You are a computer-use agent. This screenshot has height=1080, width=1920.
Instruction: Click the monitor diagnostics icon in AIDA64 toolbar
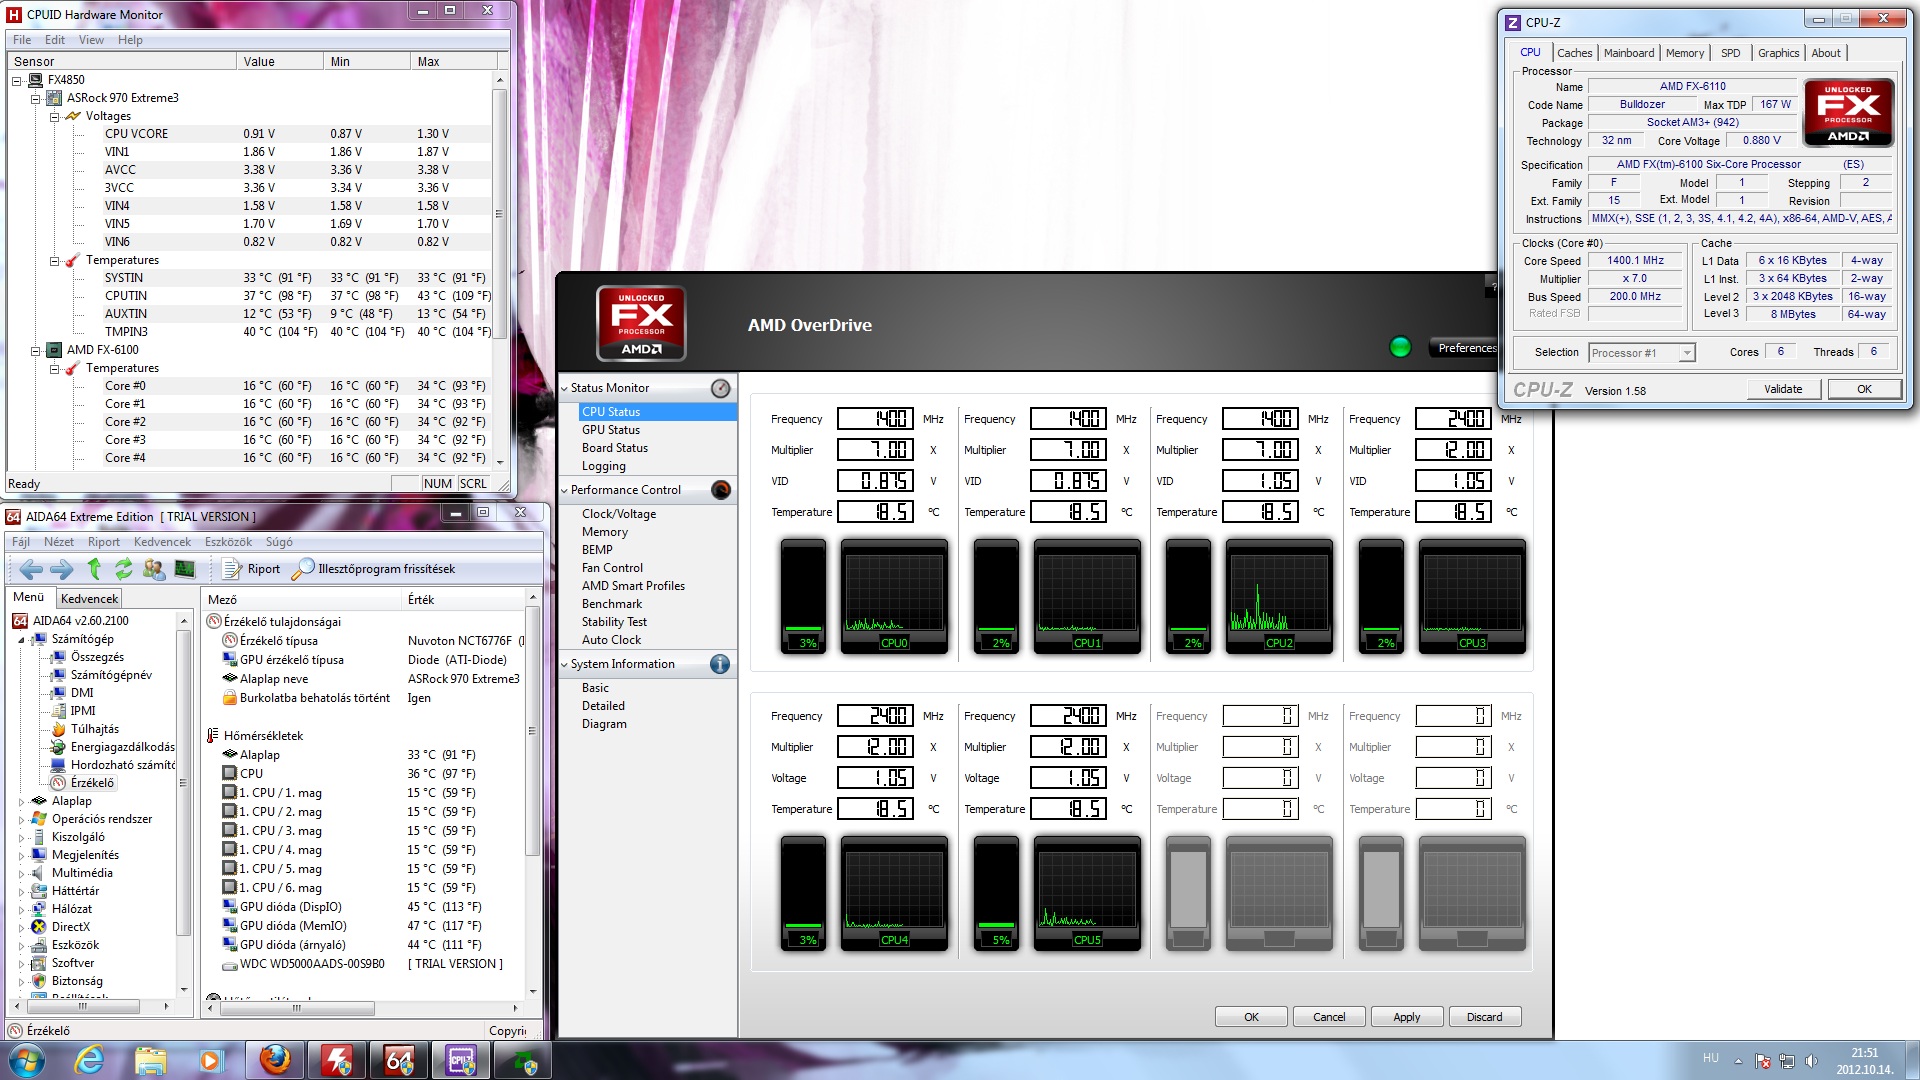point(185,569)
